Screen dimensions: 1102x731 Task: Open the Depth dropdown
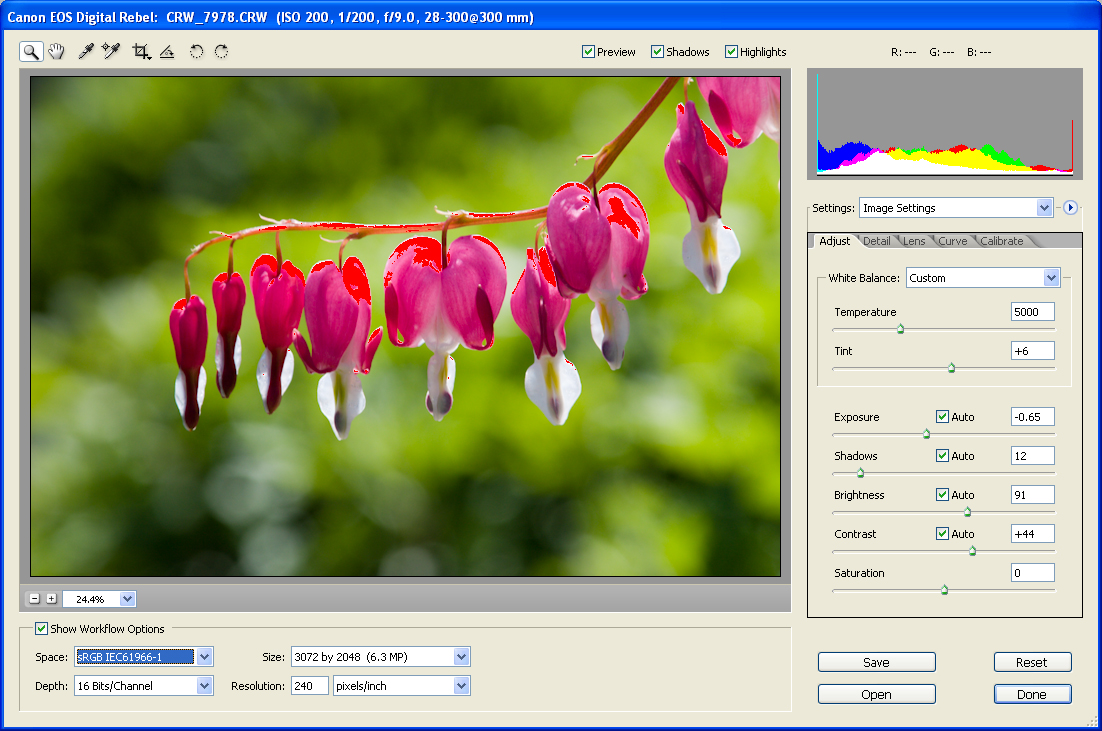pyautogui.click(x=205, y=686)
